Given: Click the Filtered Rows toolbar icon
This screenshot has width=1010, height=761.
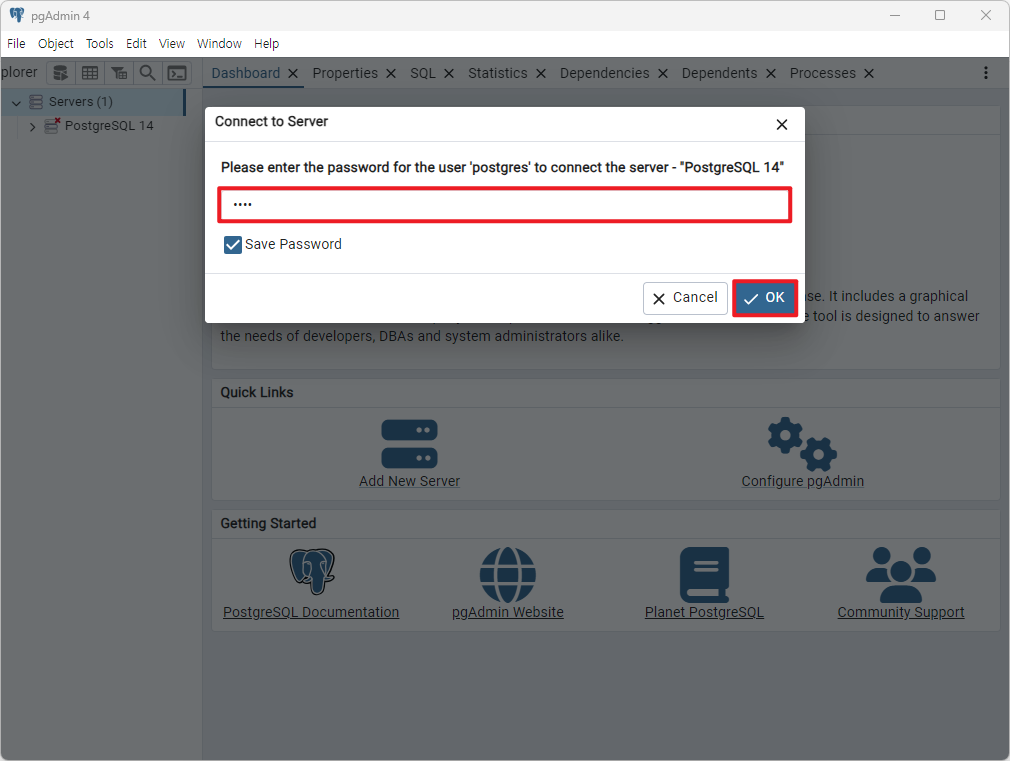Looking at the screenshot, I should click(119, 73).
